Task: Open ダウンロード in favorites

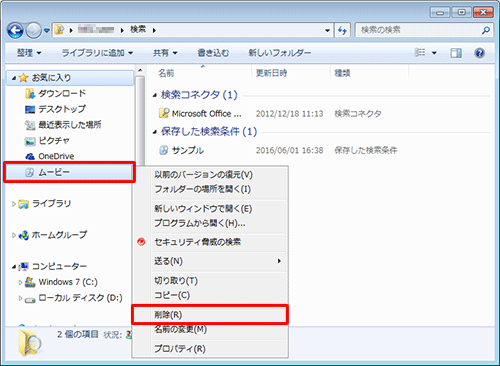Action: pos(62,93)
